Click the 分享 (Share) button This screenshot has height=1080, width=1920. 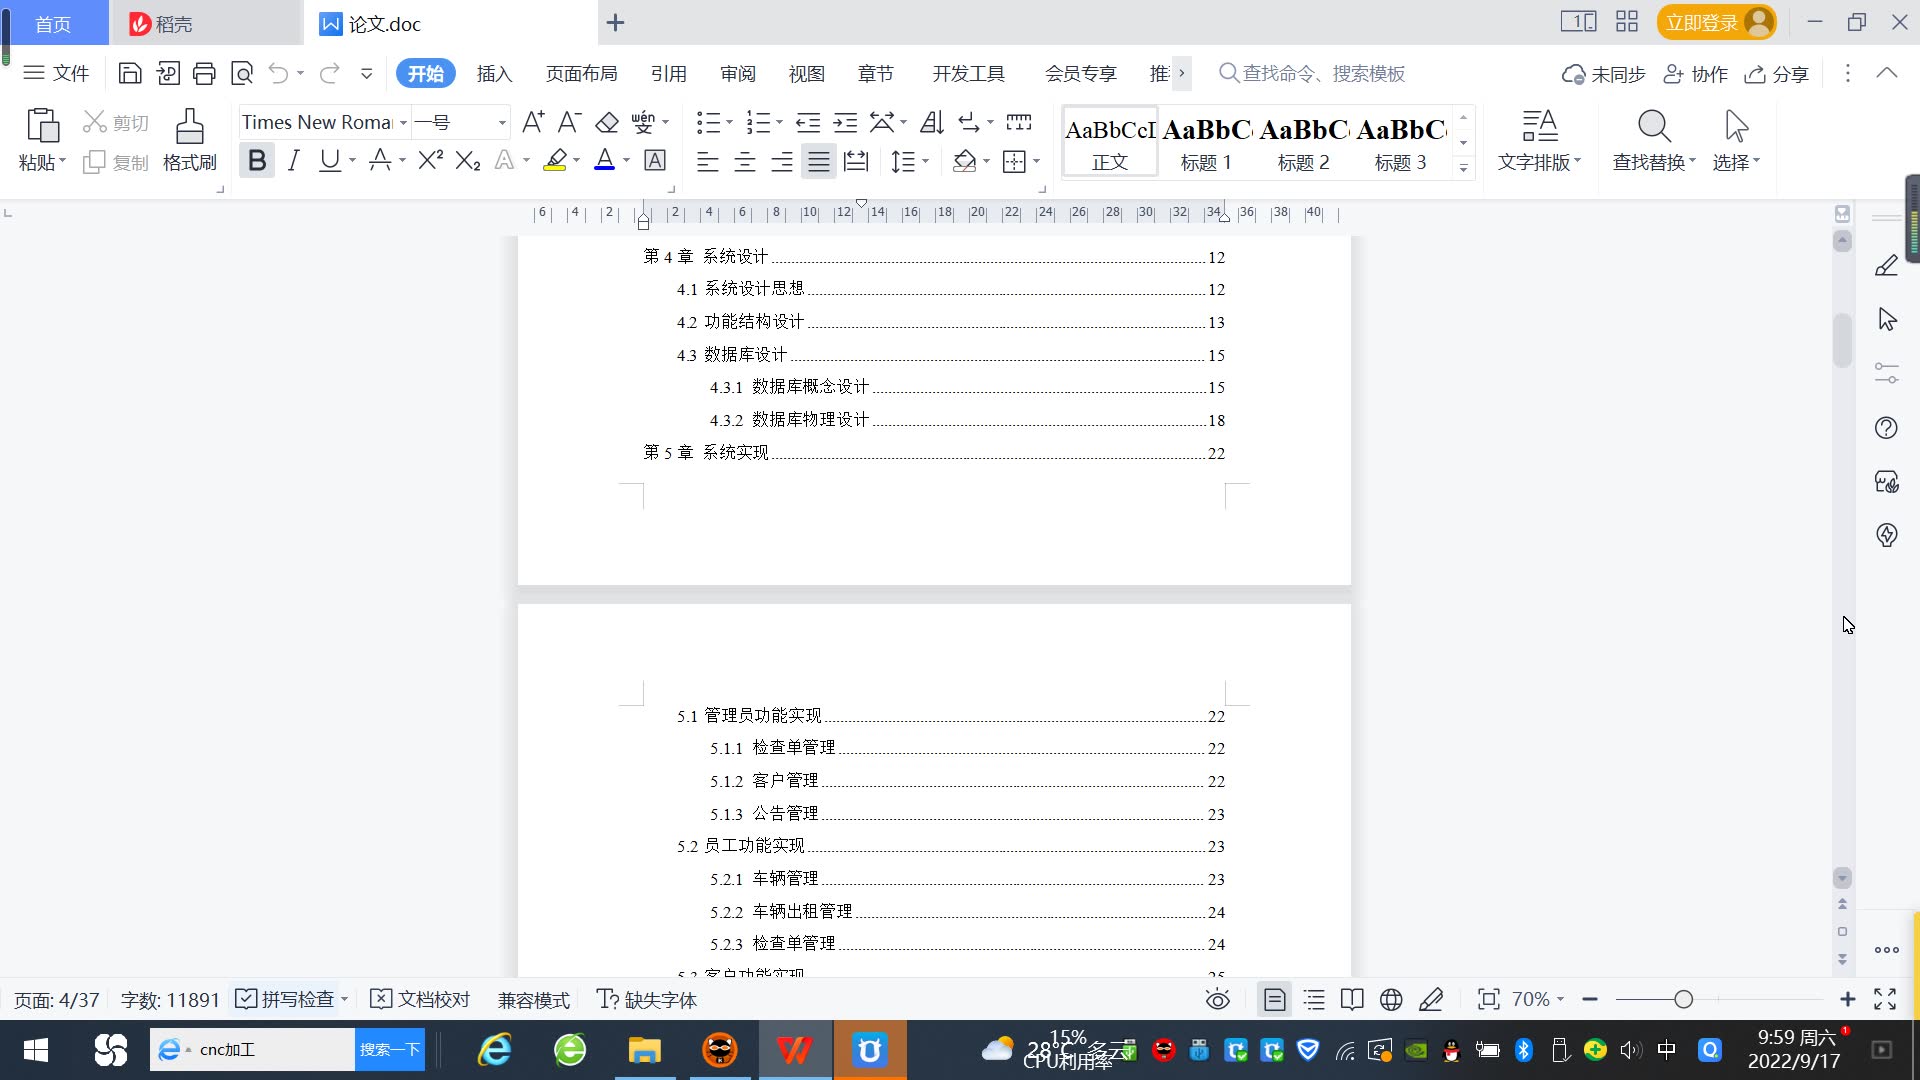[x=1777, y=73]
